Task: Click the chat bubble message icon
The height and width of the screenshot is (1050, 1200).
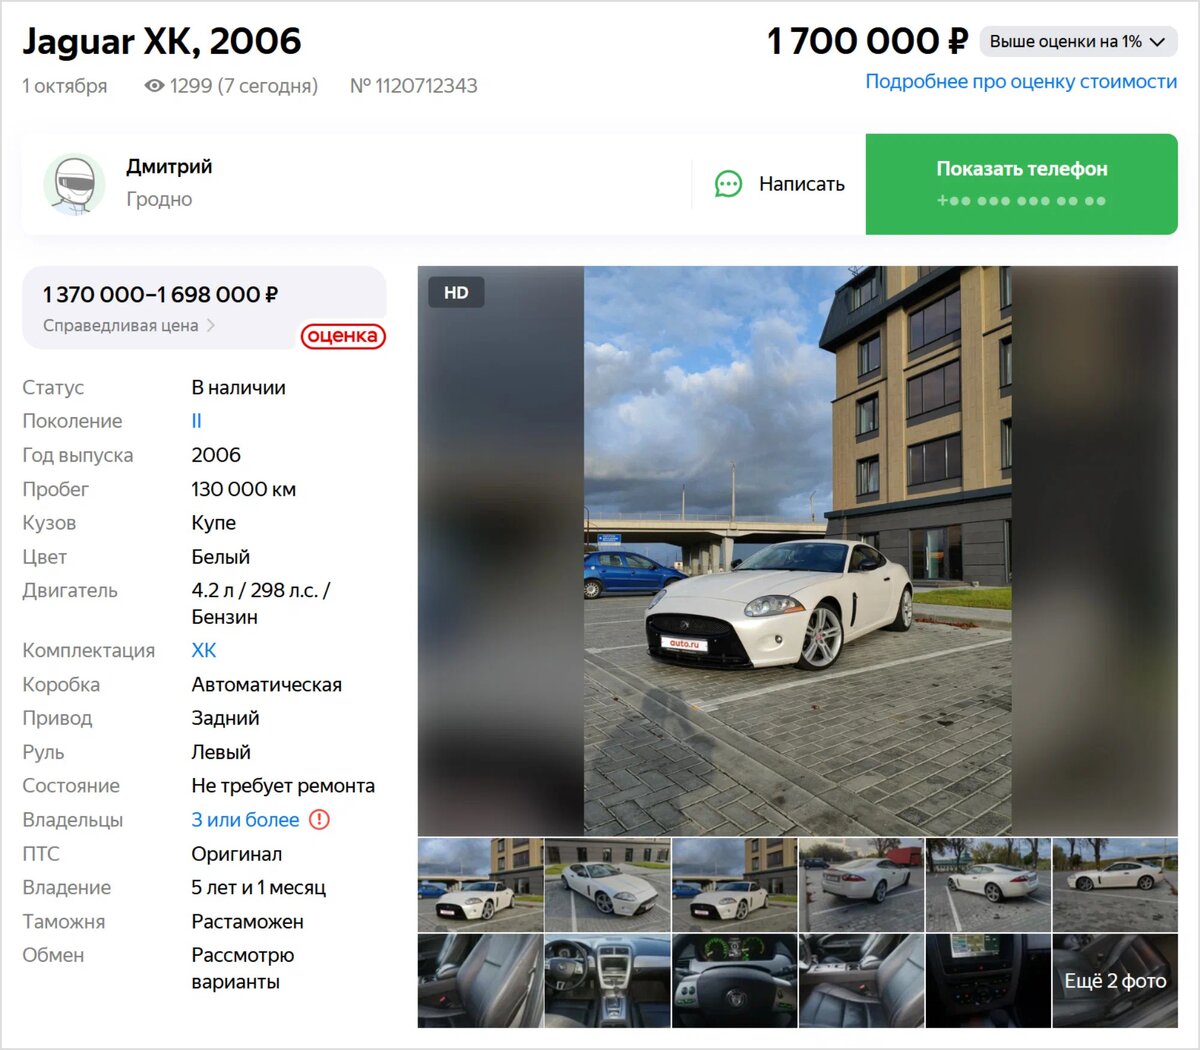Action: point(728,184)
